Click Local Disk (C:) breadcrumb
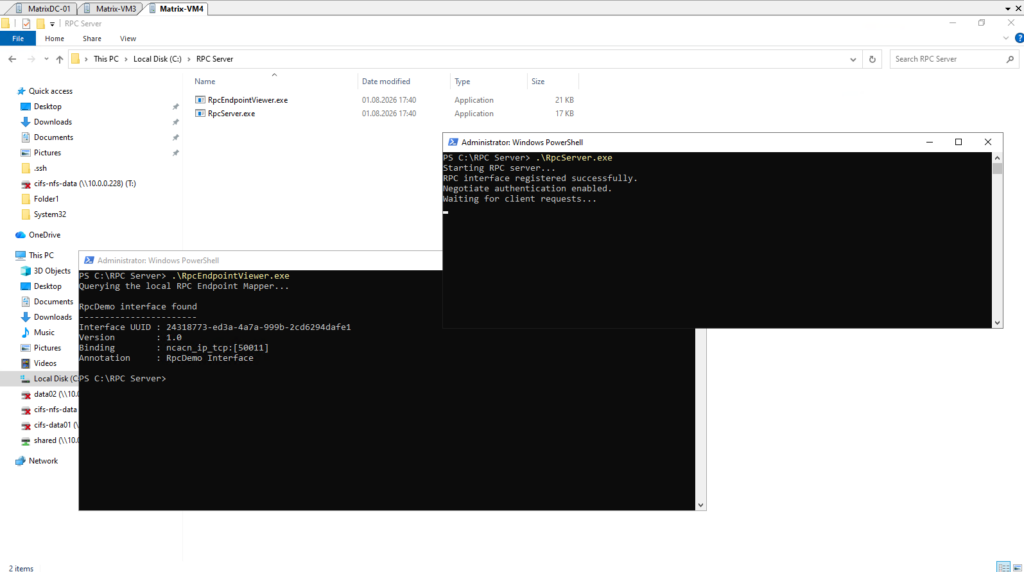This screenshot has width=1024, height=572. 157,59
